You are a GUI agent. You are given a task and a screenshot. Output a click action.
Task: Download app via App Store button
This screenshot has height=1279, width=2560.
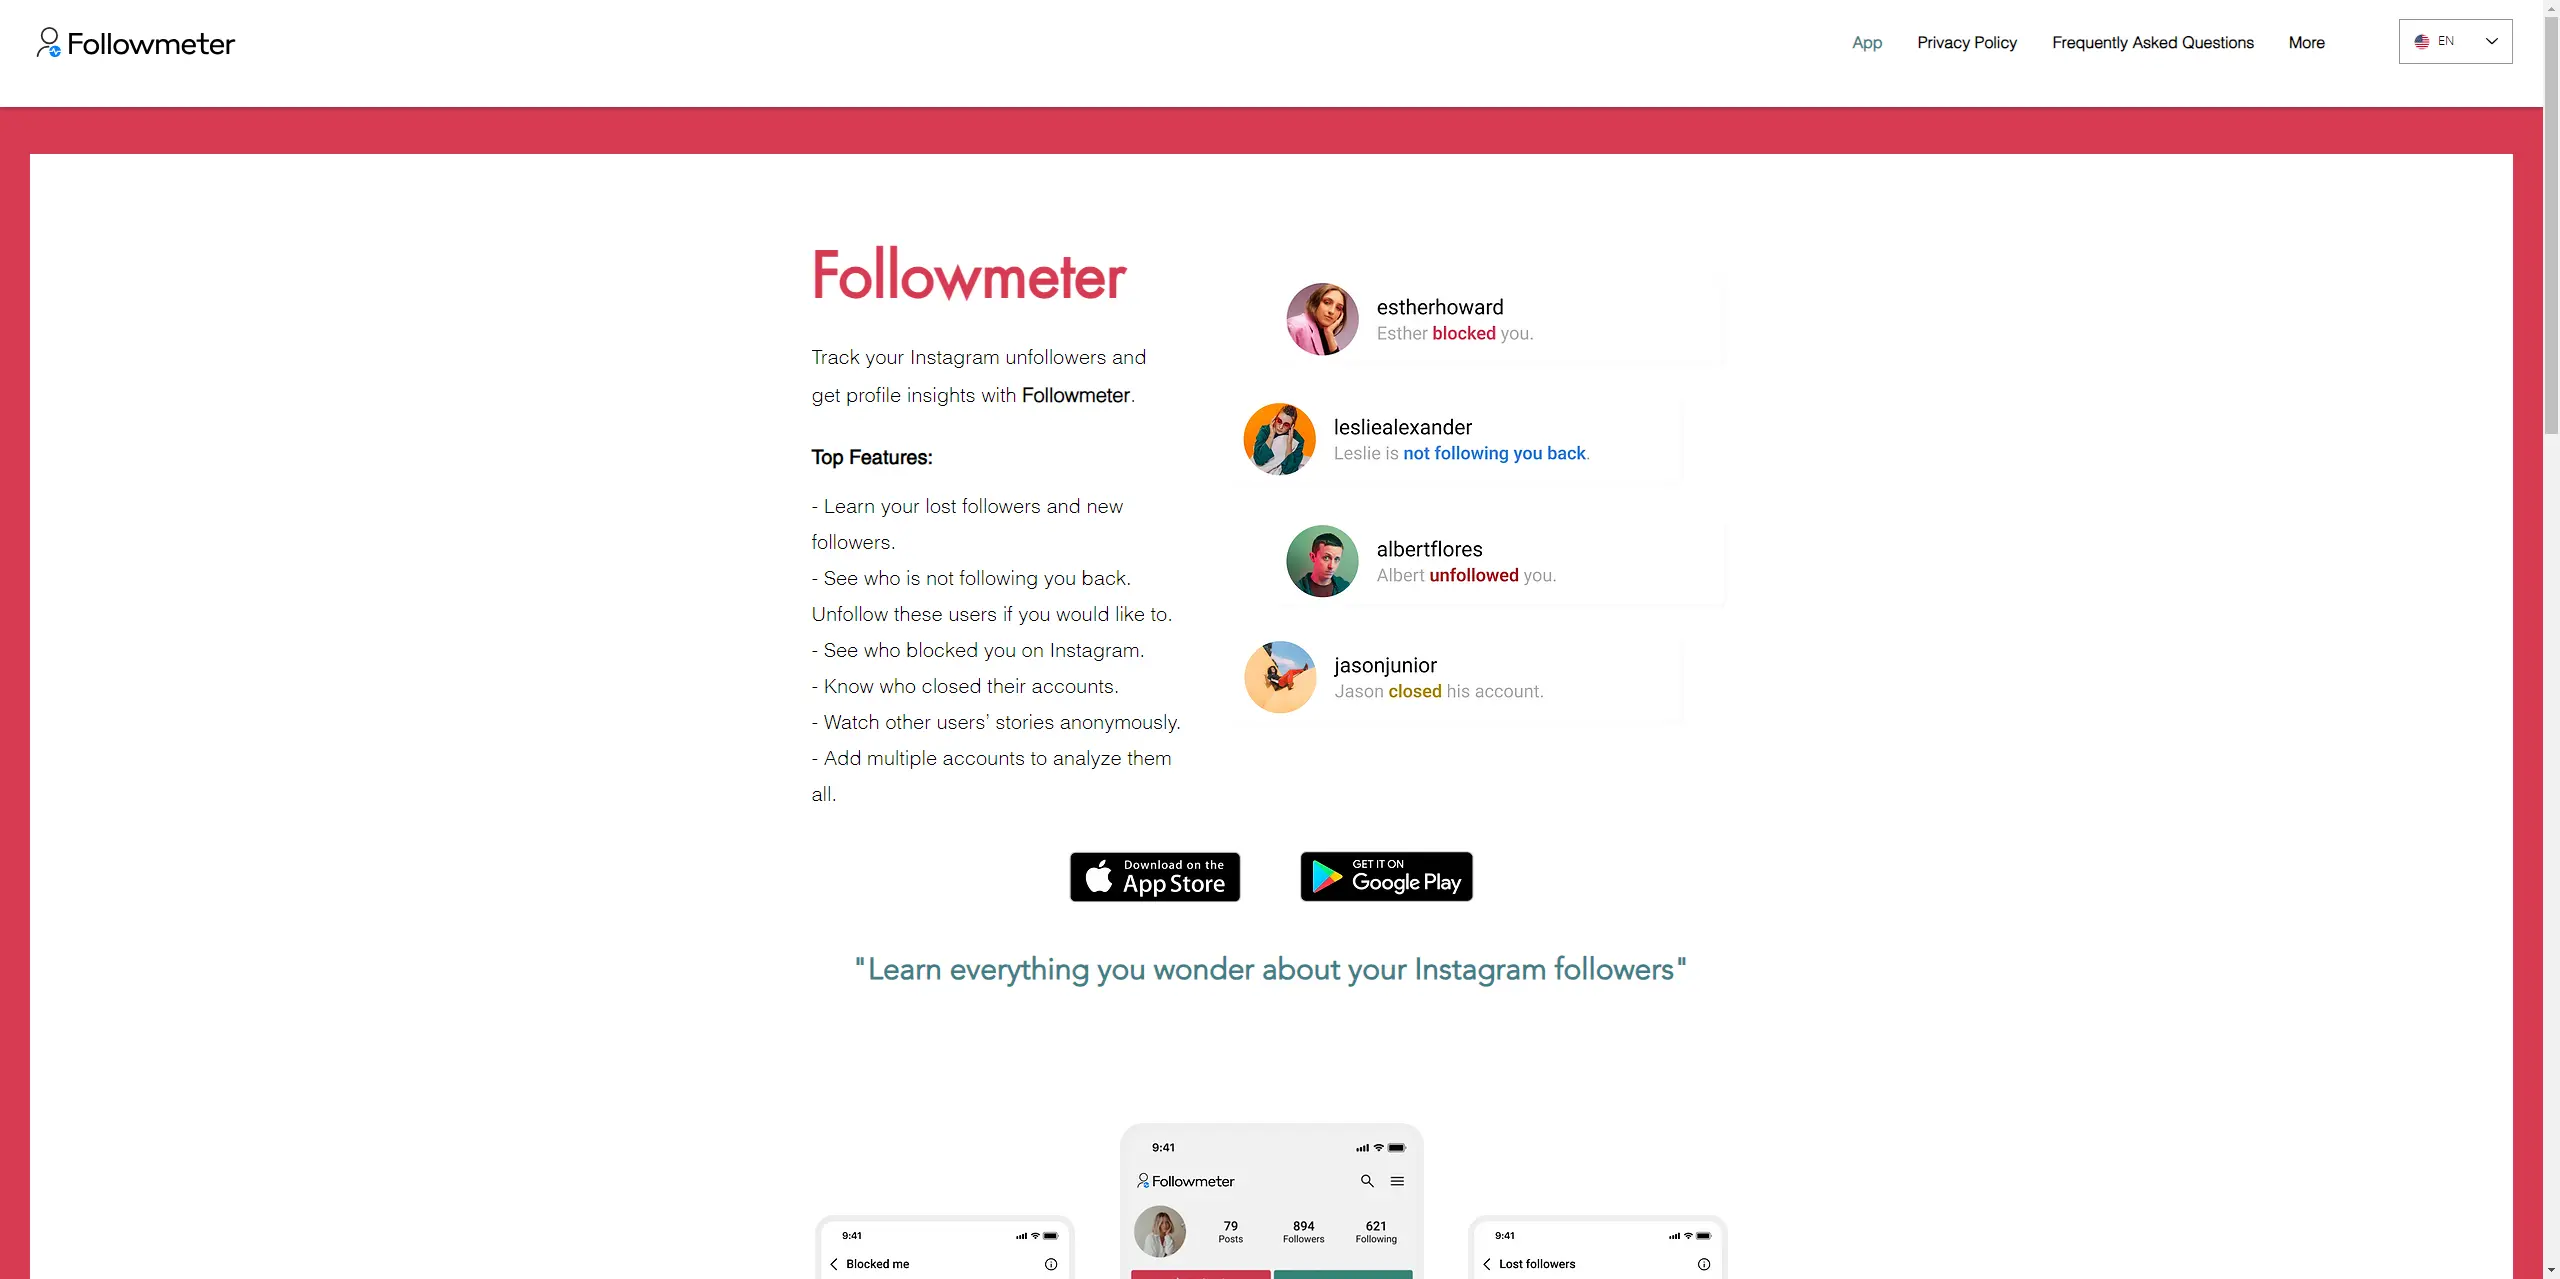[x=1154, y=876]
